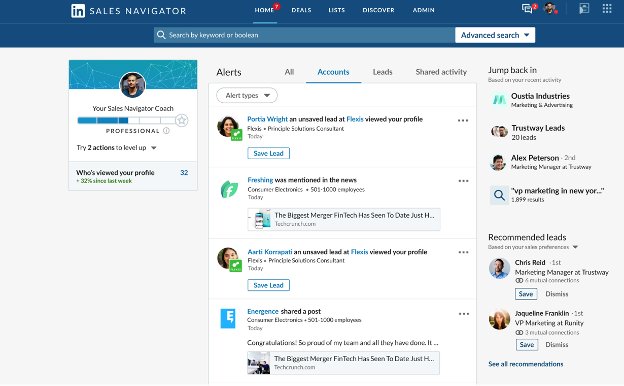
Task: Click Alex Peterson's avatar
Action: (x=498, y=162)
